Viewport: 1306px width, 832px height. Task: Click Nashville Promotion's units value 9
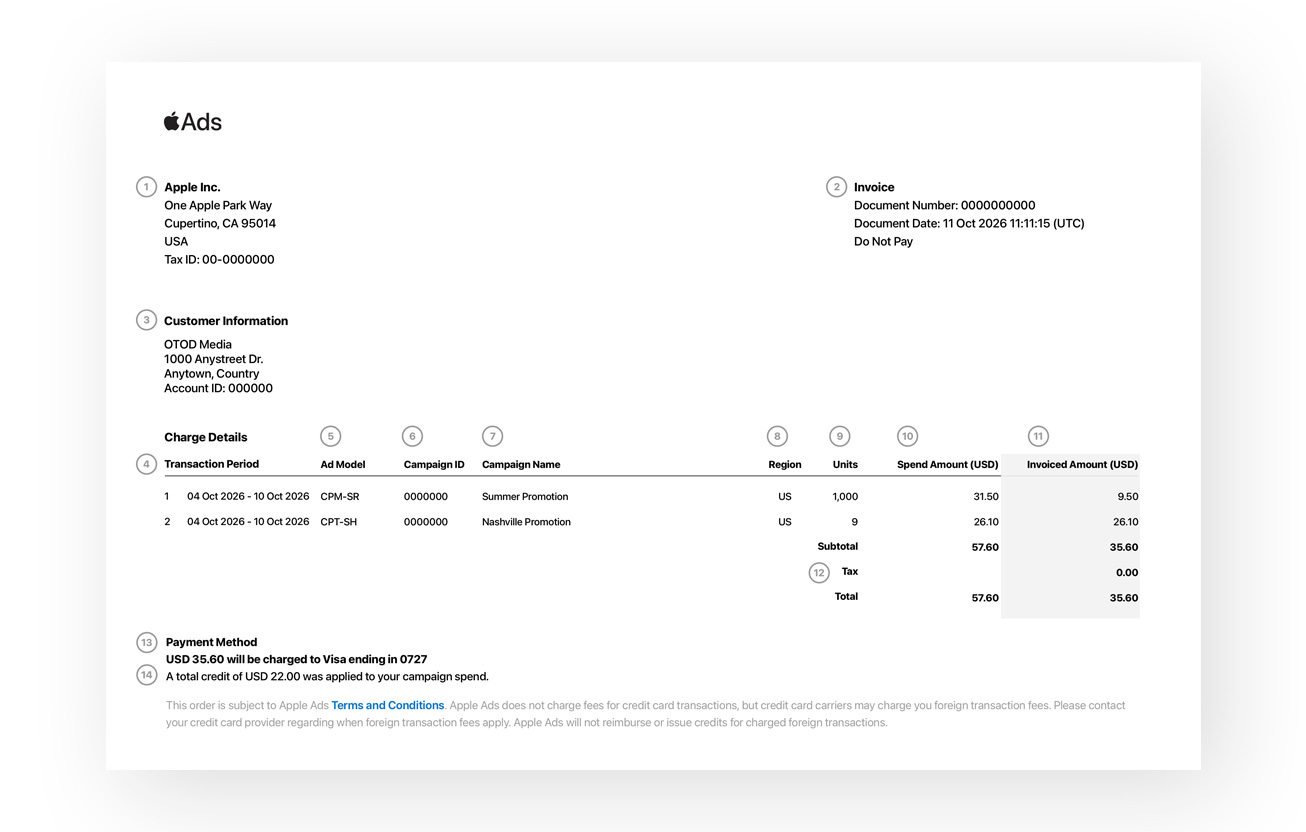point(854,522)
